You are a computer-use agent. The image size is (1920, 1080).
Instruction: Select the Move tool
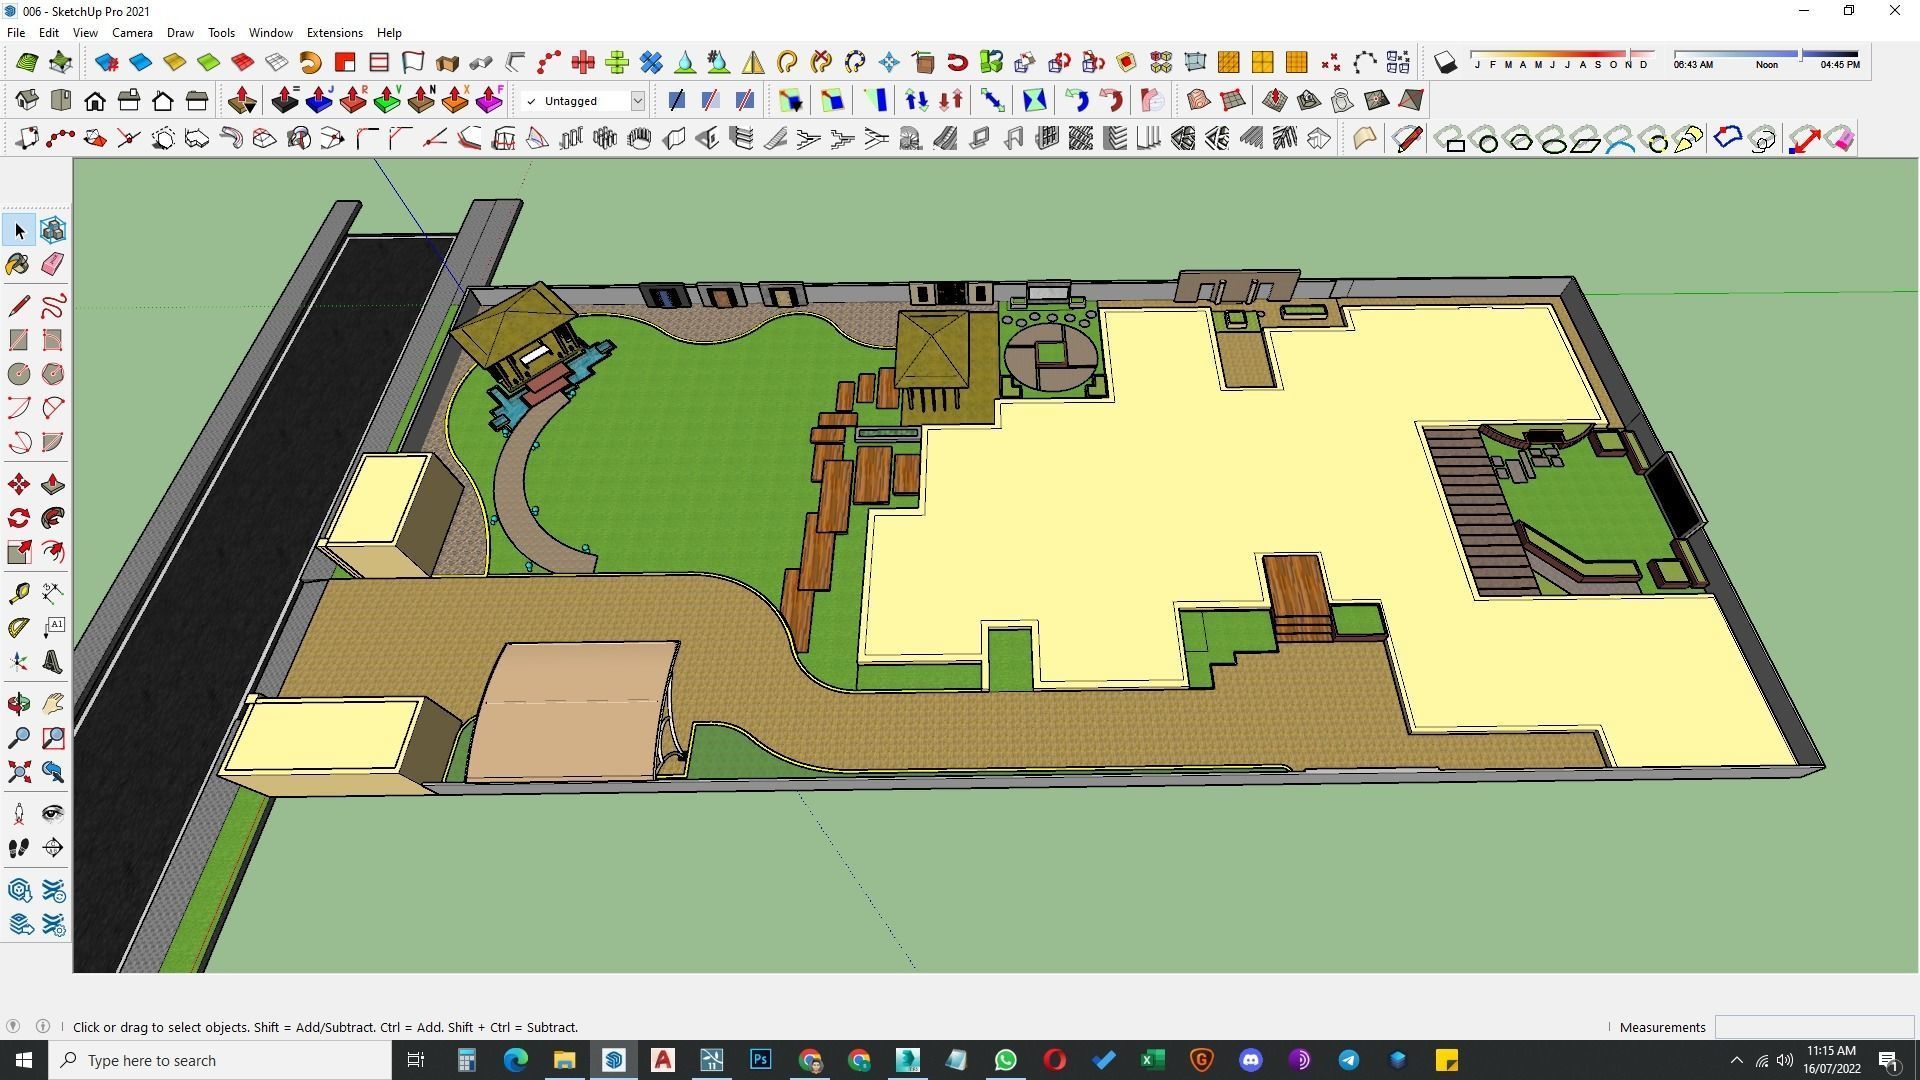(18, 485)
